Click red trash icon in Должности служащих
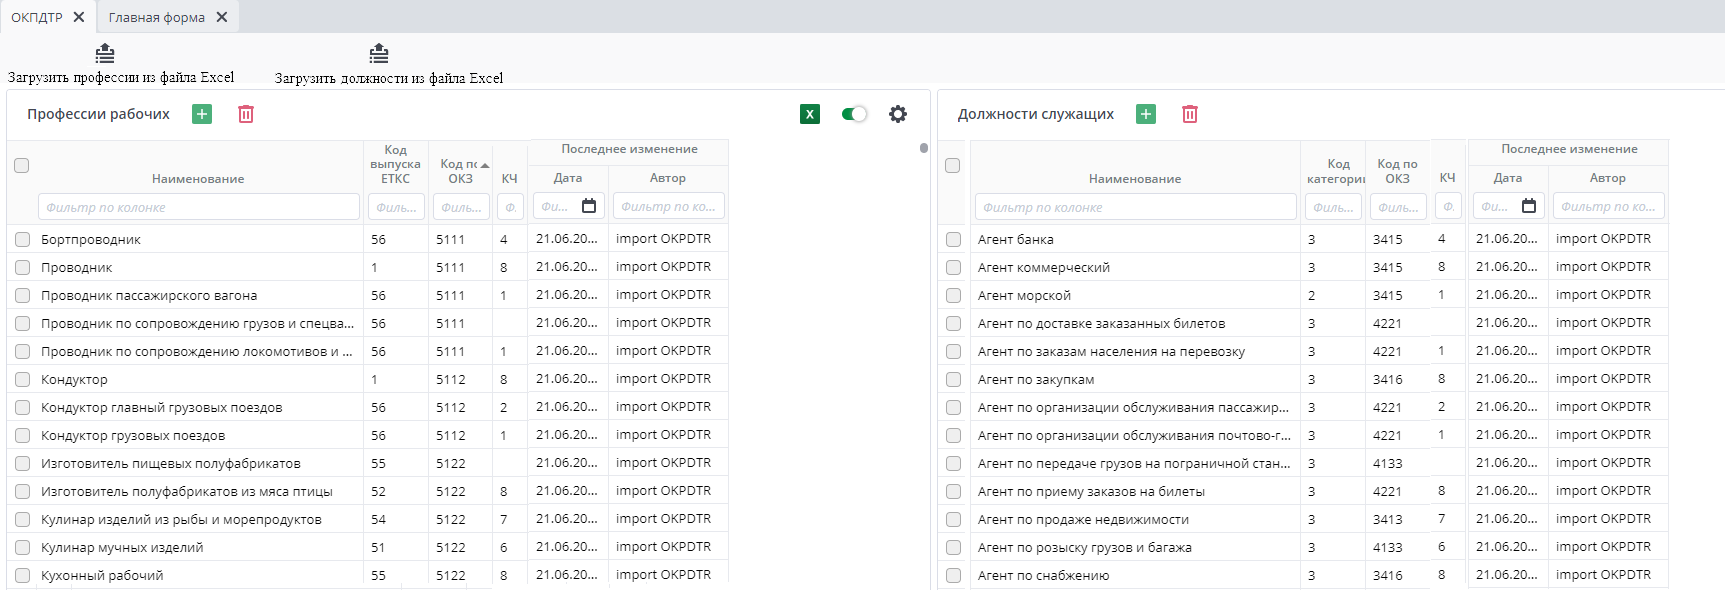Image resolution: width=1725 pixels, height=590 pixels. pos(1190,114)
